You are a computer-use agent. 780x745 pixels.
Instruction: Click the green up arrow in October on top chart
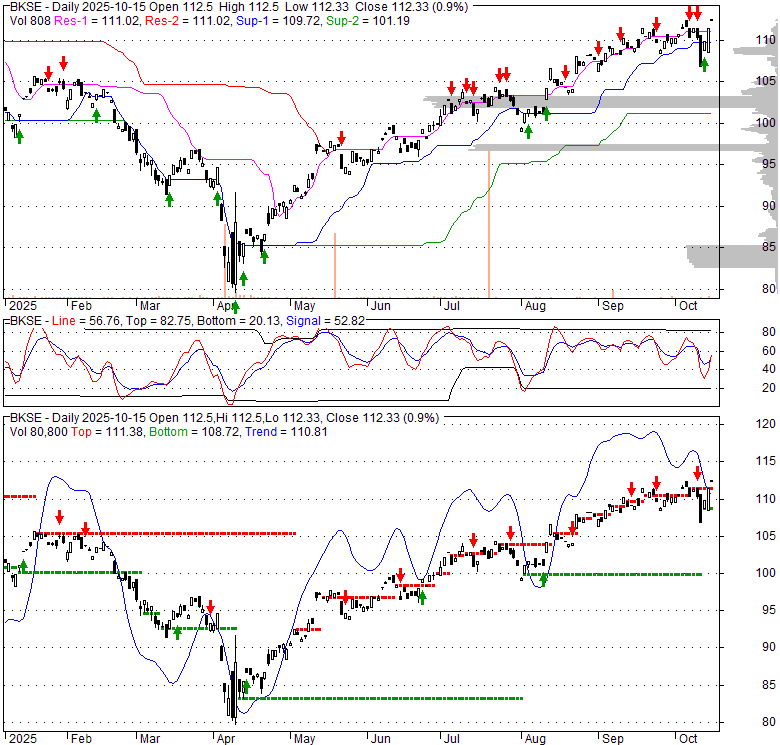point(704,65)
